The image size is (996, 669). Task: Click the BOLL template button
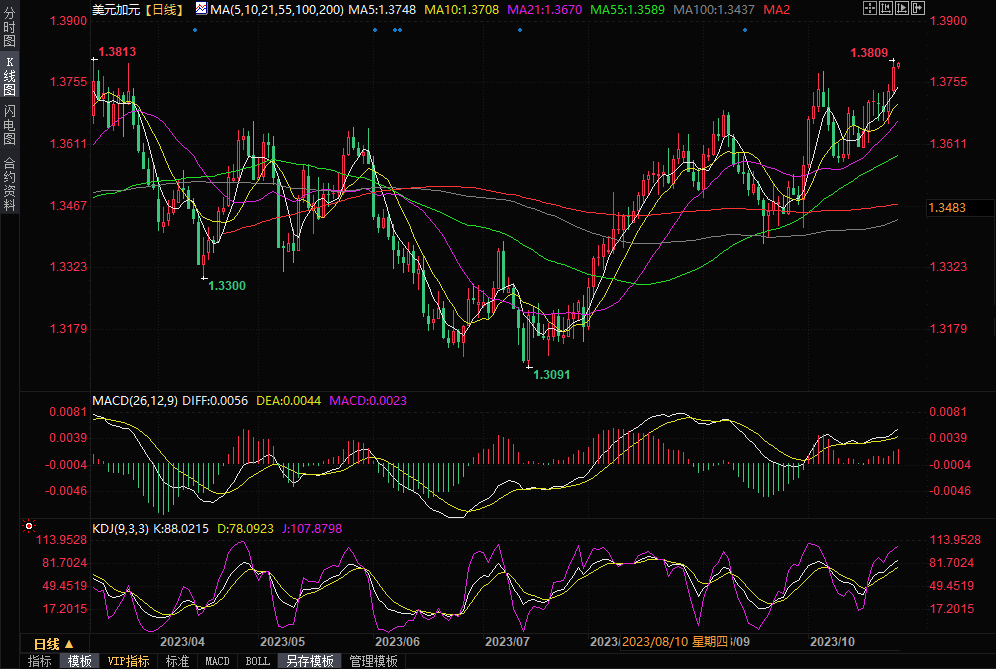click(257, 661)
